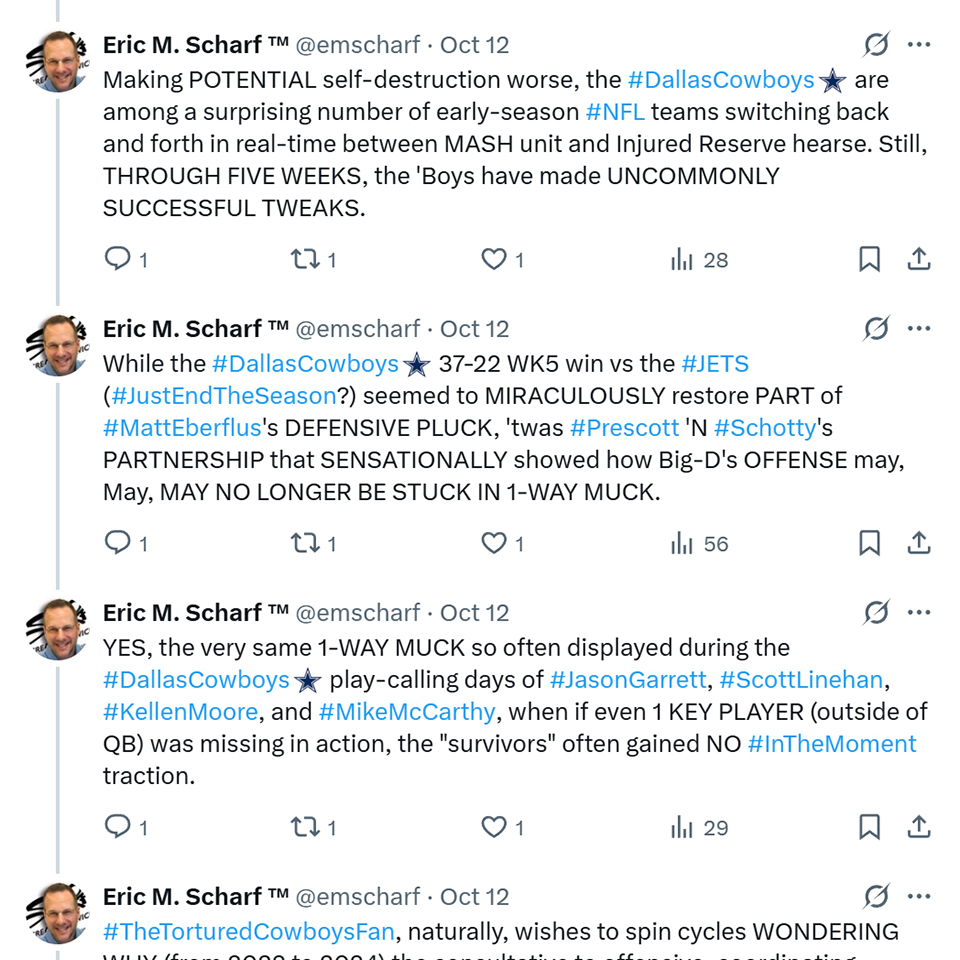Like the MASH unit tweet
Image resolution: width=960 pixels, height=960 pixels.
494,260
